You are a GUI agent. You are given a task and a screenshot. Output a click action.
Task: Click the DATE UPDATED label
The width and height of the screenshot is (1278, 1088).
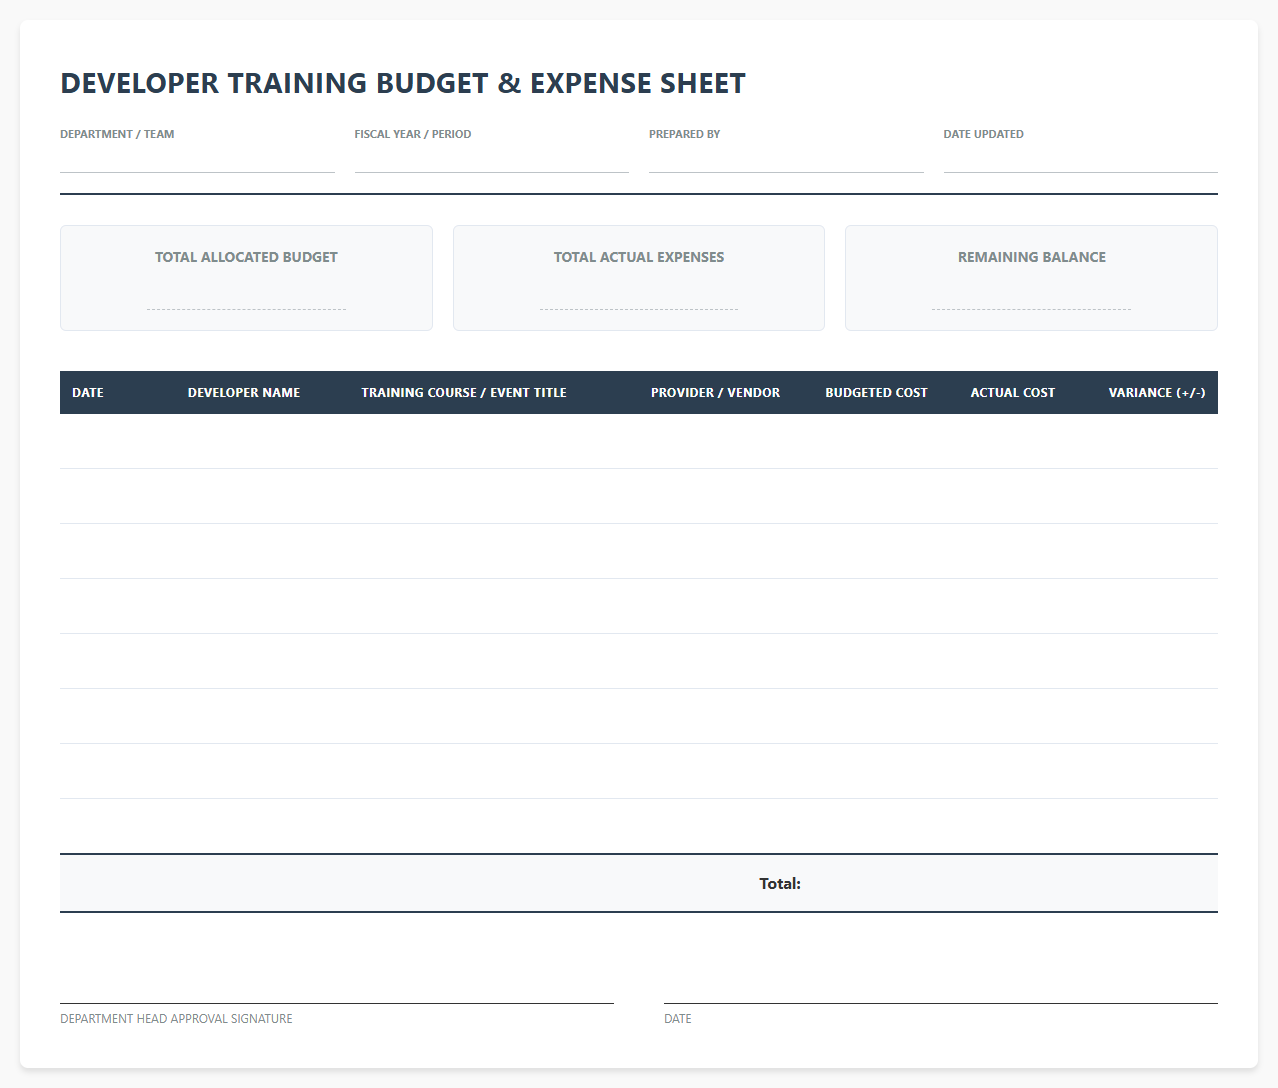point(984,134)
